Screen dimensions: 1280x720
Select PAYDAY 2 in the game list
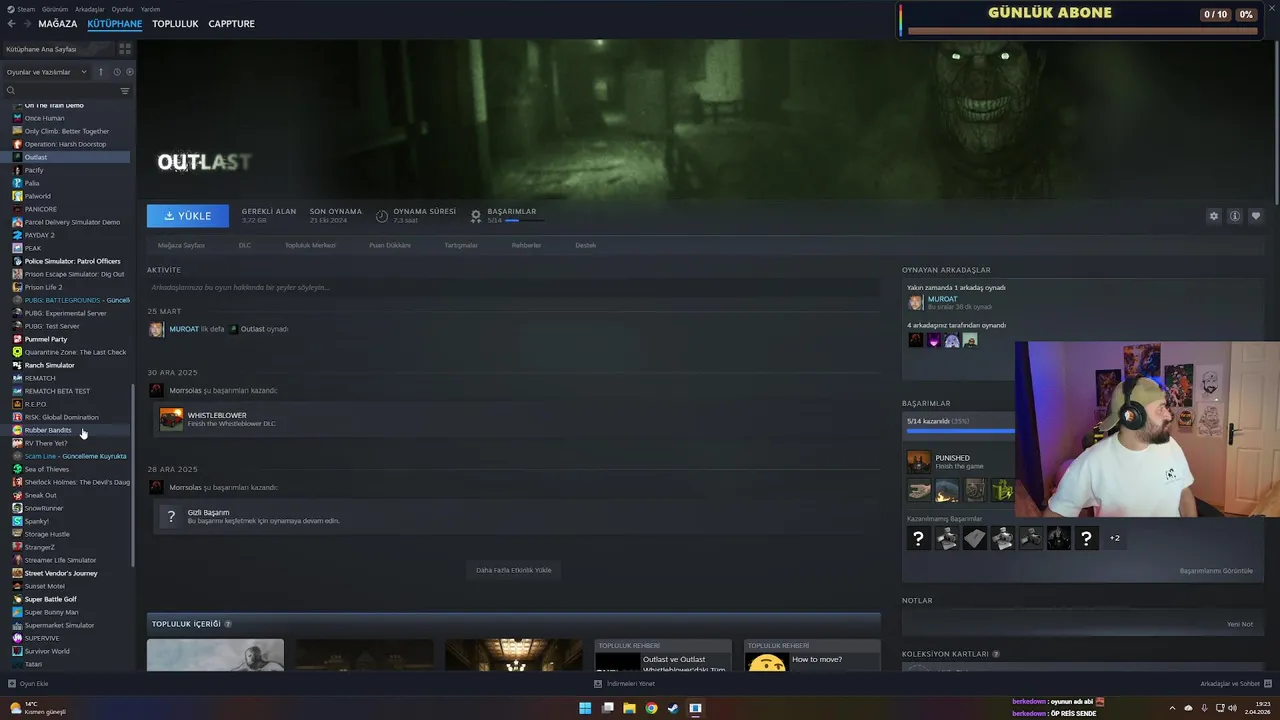click(40, 235)
